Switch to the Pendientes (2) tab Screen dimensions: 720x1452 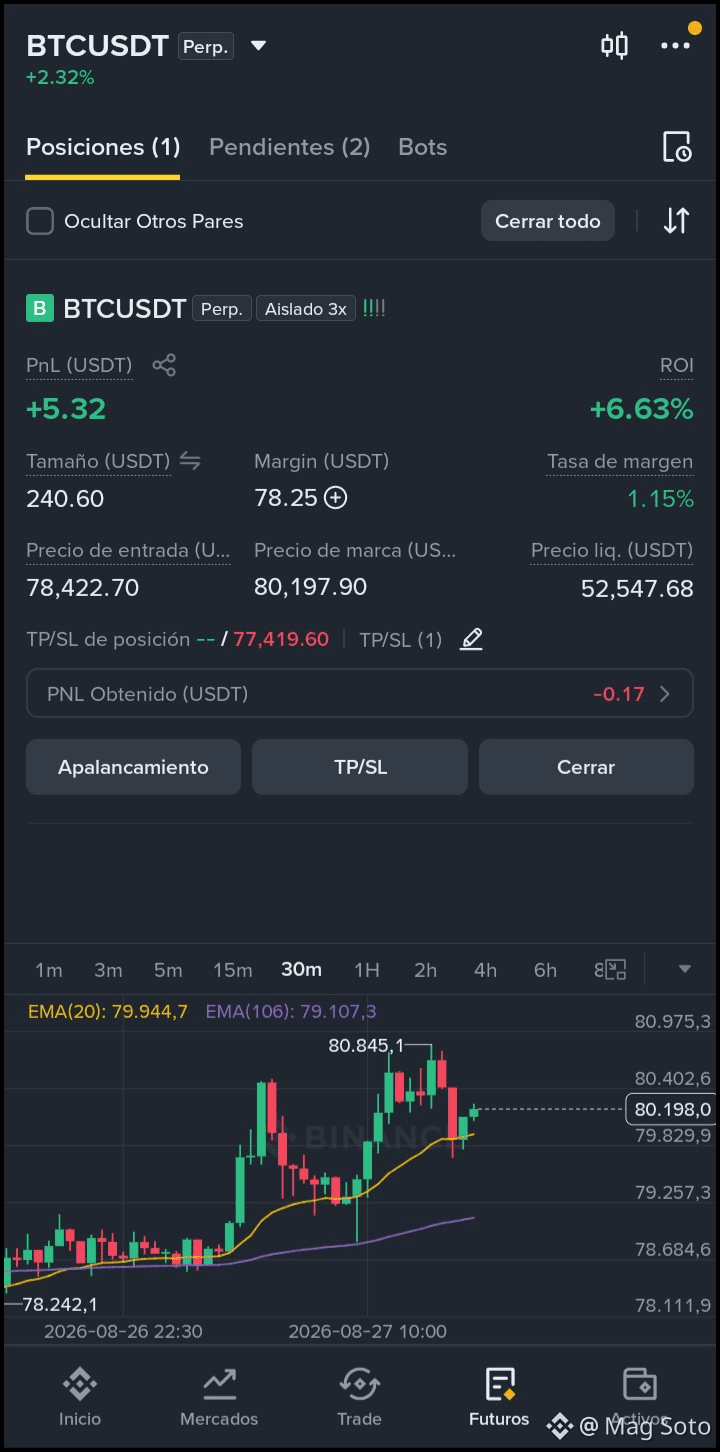[290, 147]
